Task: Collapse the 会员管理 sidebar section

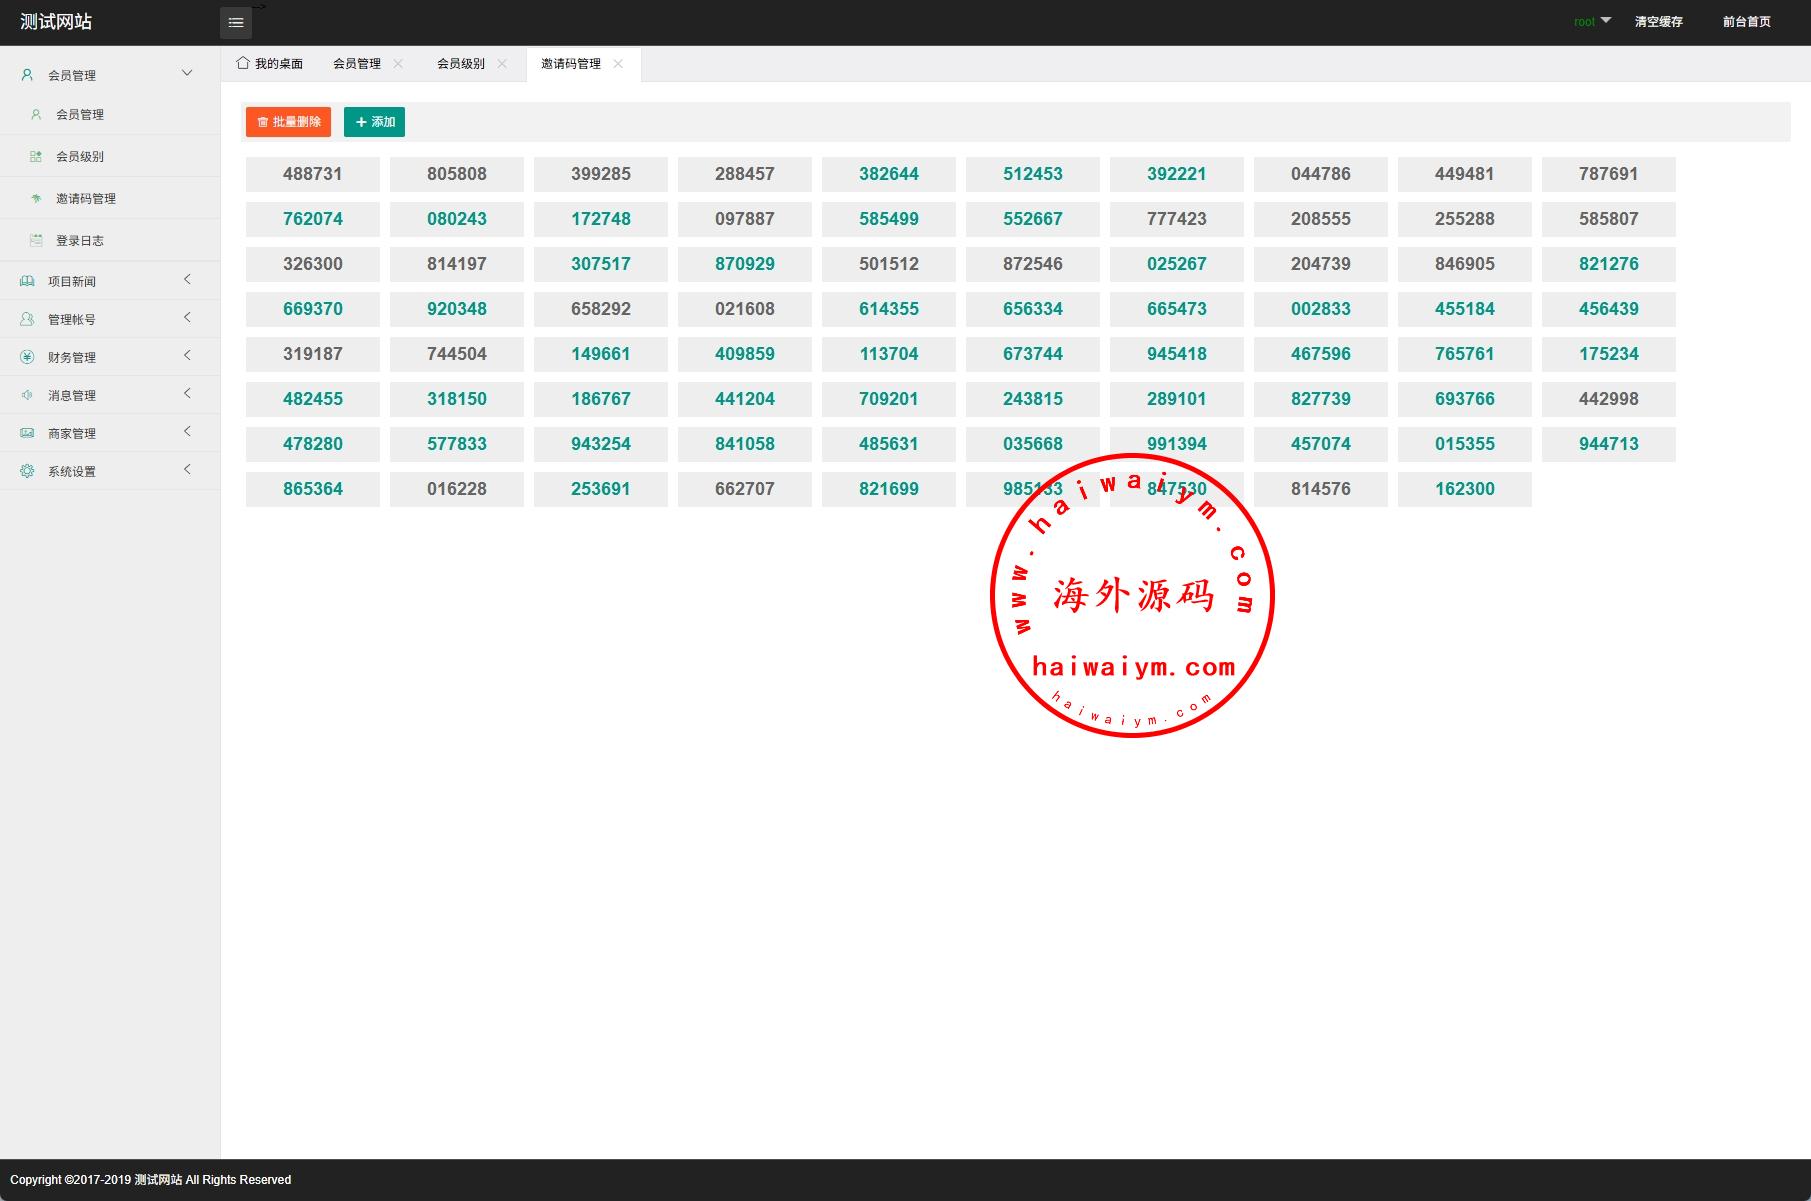Action: (187, 73)
